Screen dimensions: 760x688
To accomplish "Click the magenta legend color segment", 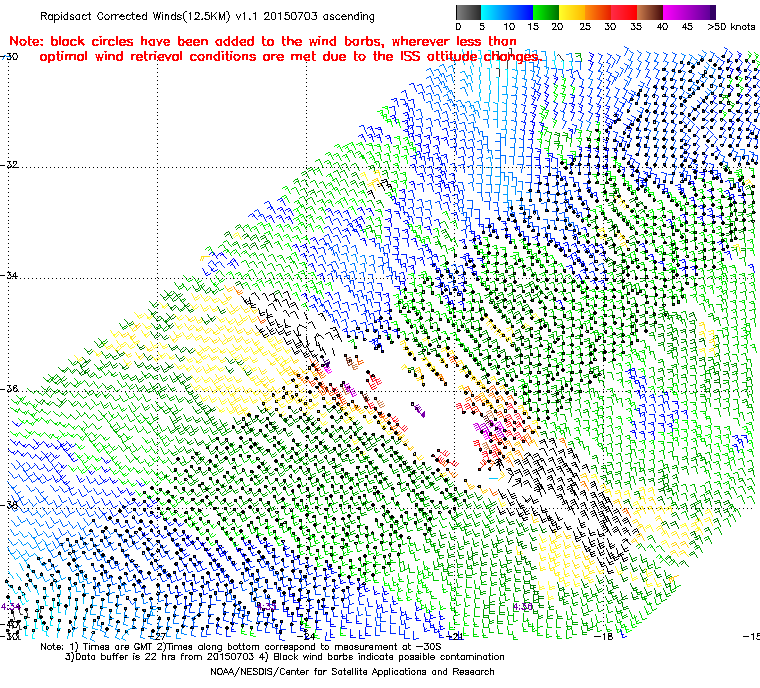I will (676, 12).
